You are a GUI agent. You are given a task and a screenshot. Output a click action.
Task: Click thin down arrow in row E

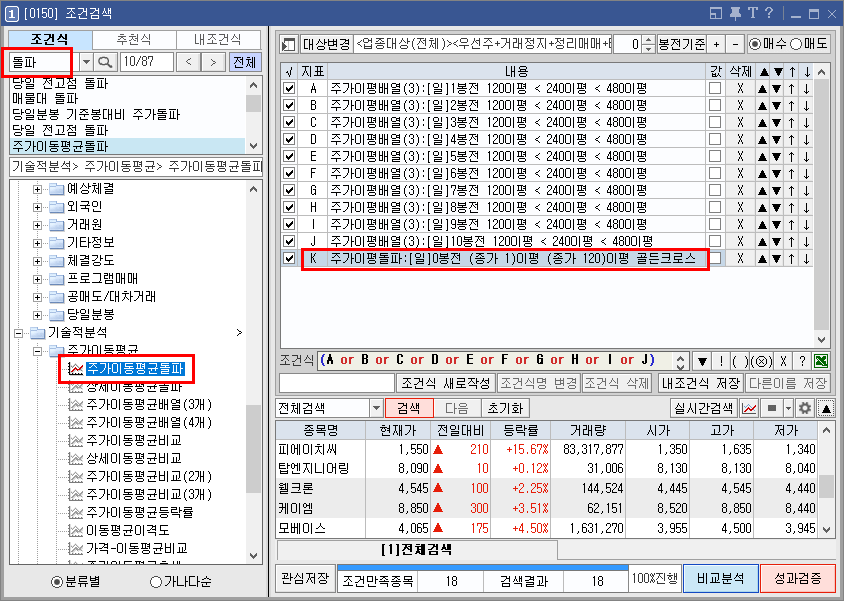pyautogui.click(x=806, y=157)
